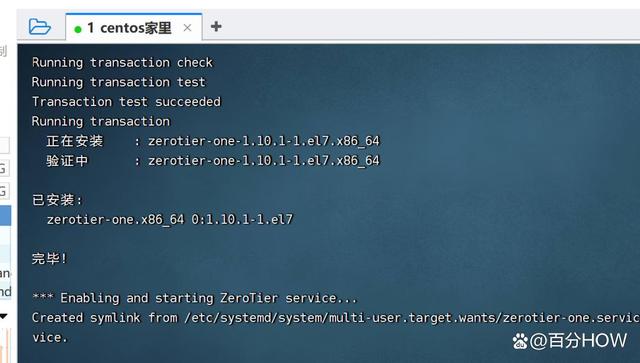Click the paw logo beside @百分HOW
Viewport: 640px width, 363px height.
[520, 341]
